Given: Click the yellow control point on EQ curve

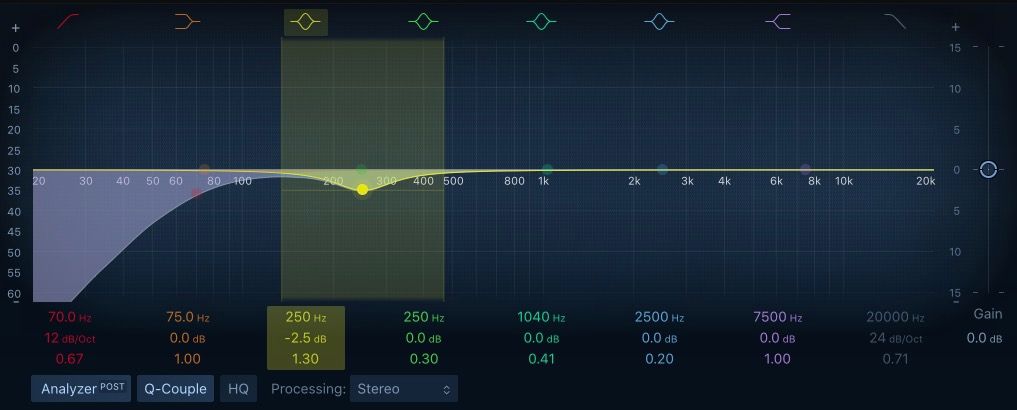Looking at the screenshot, I should 362,189.
